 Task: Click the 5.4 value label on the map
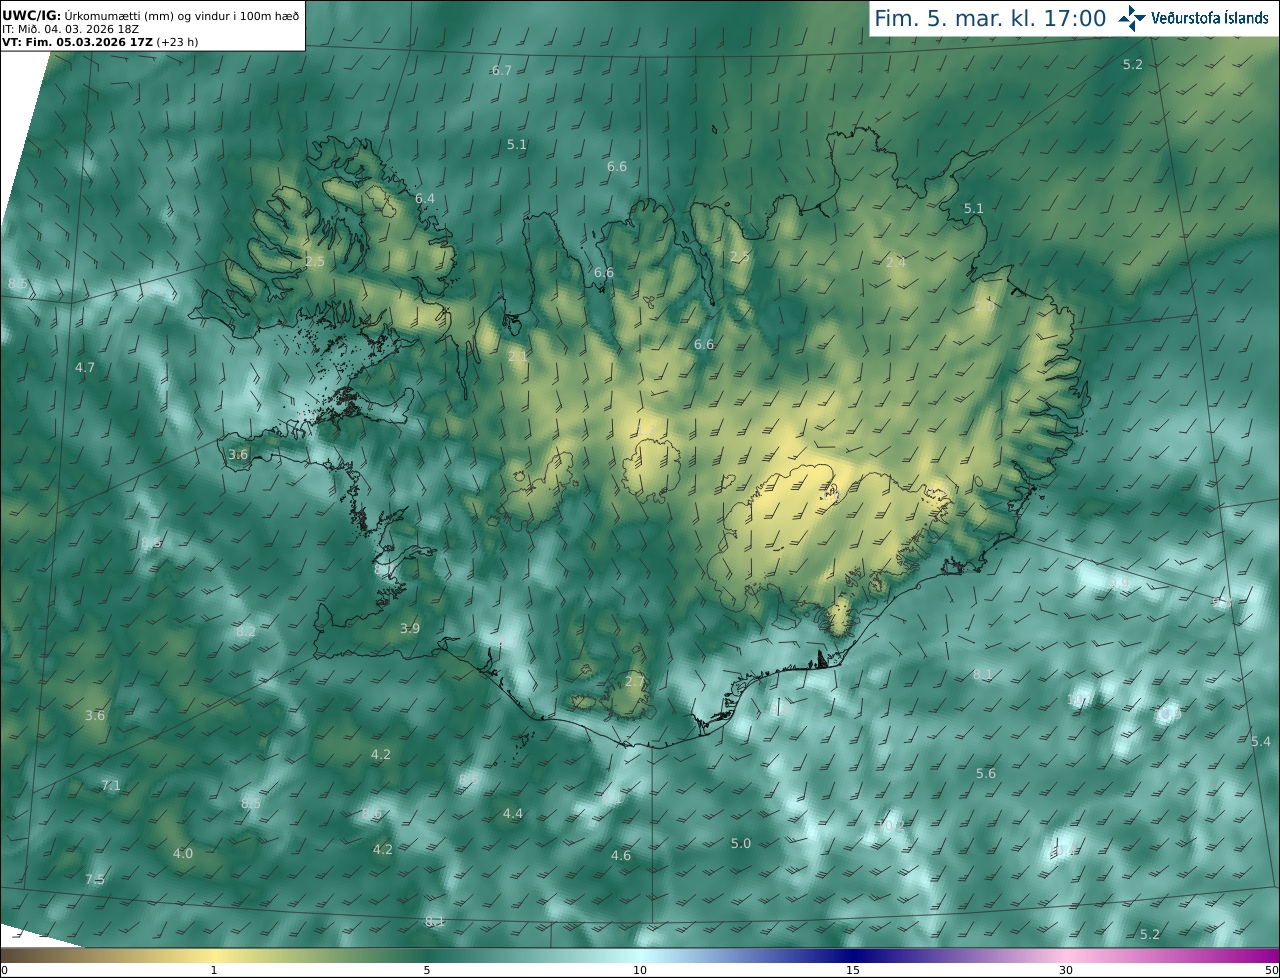[1261, 741]
